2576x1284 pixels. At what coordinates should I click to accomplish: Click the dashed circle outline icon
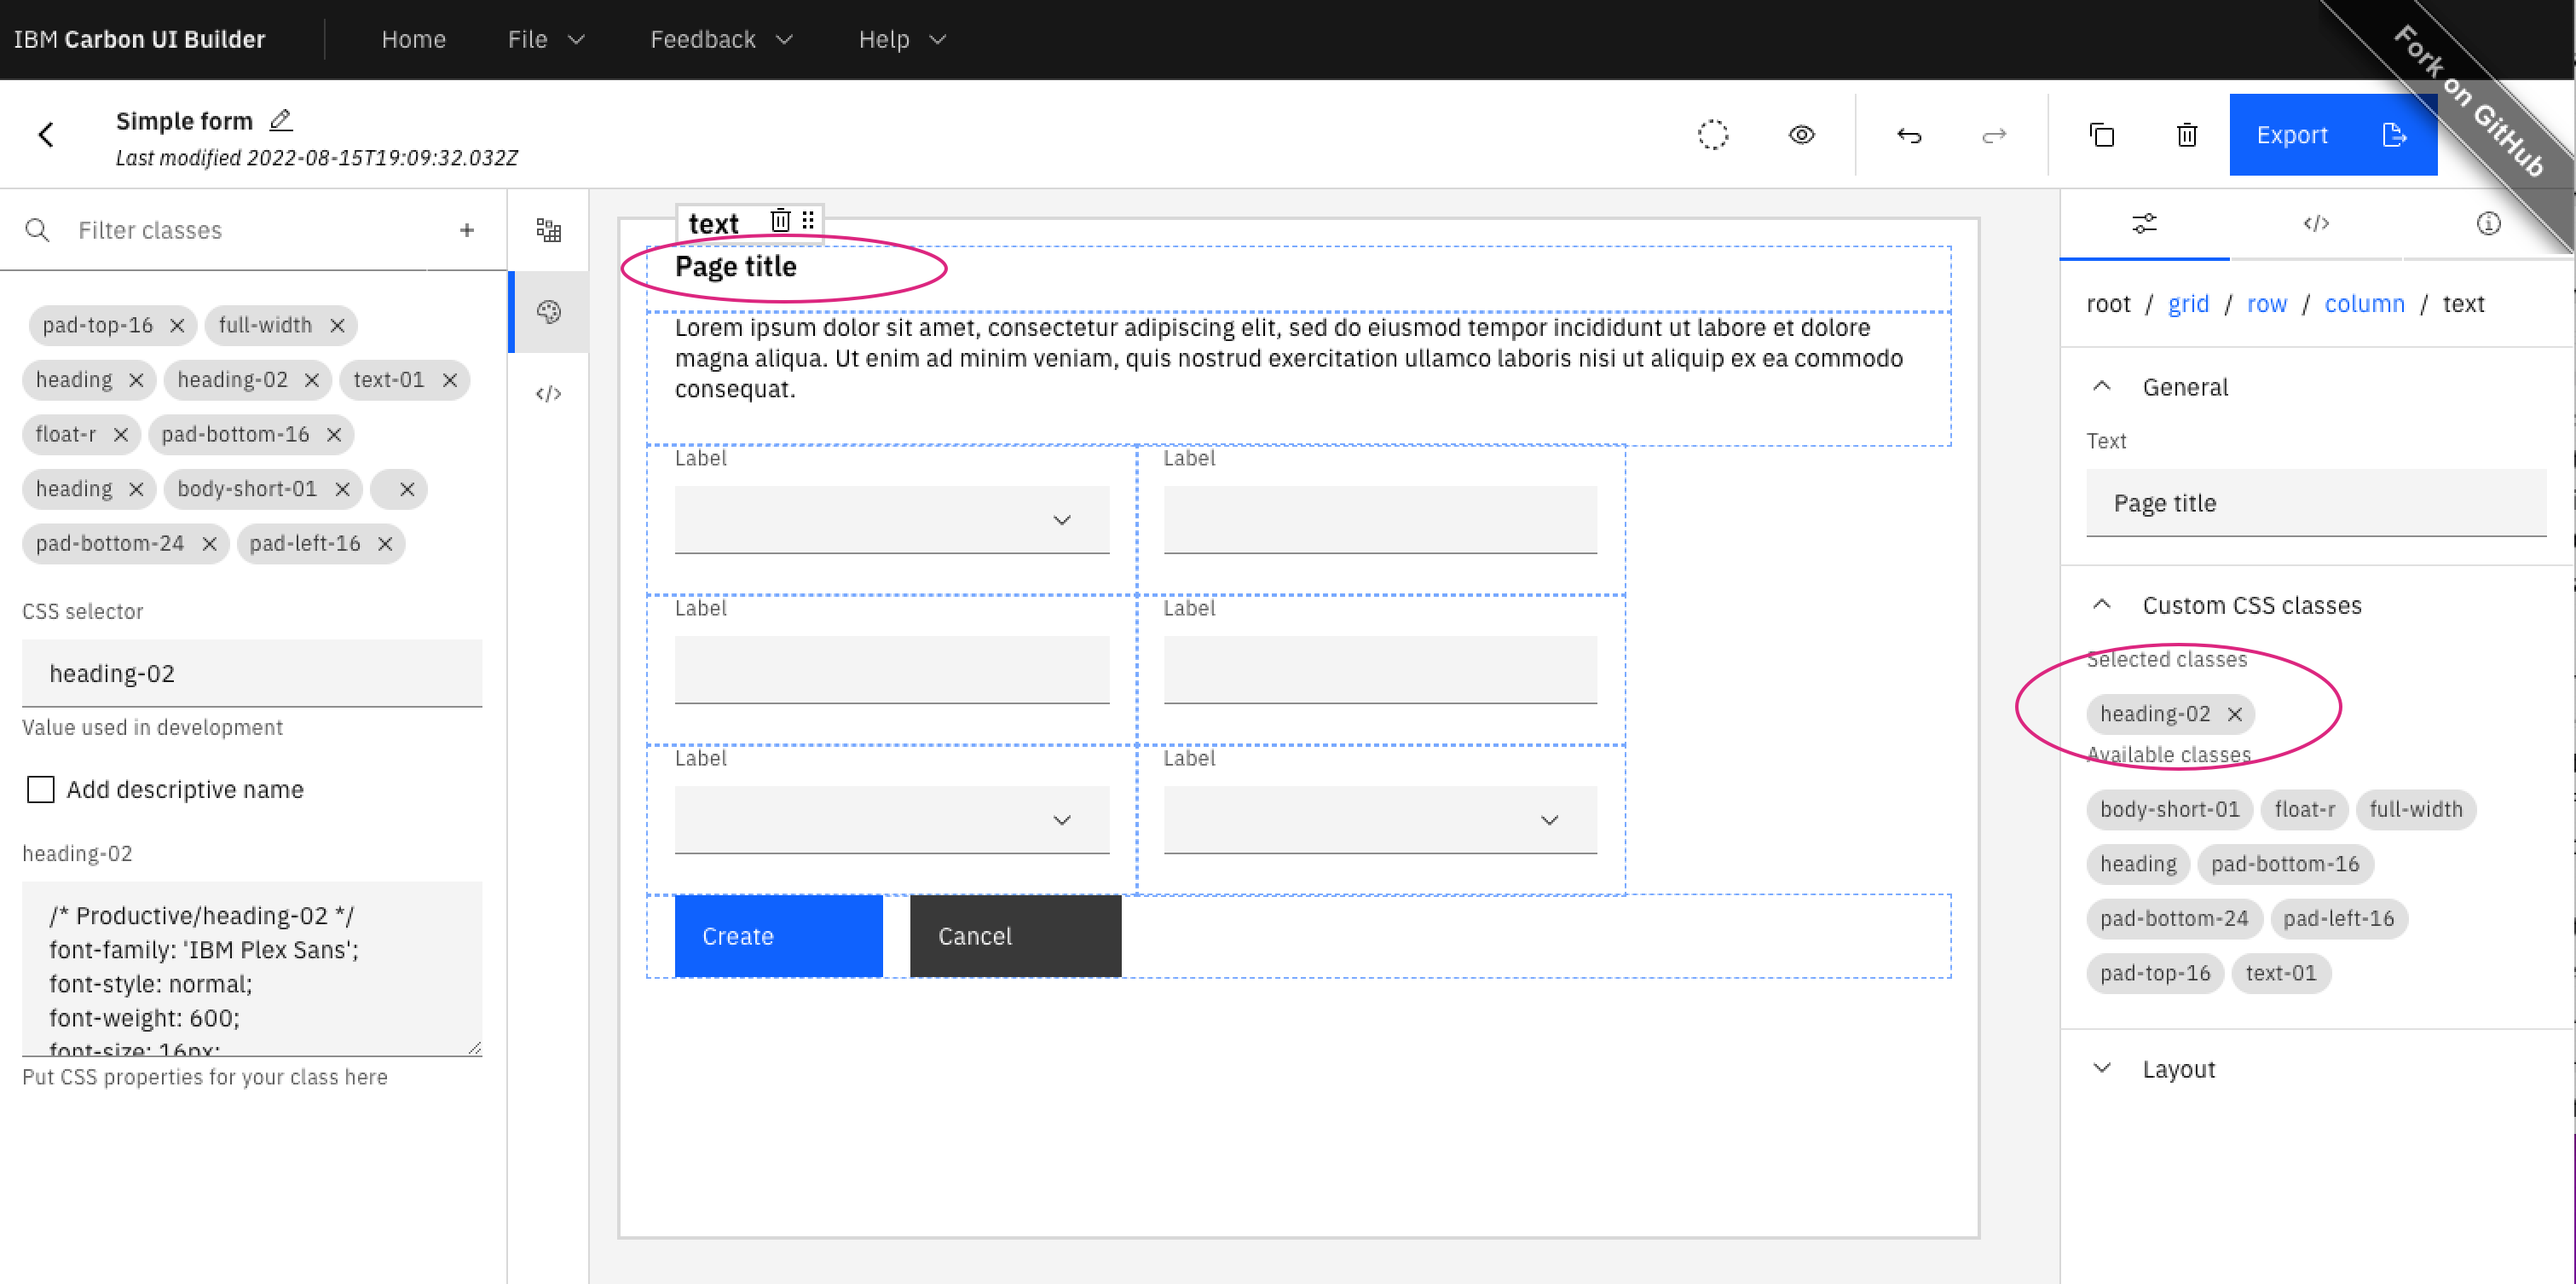(1713, 135)
